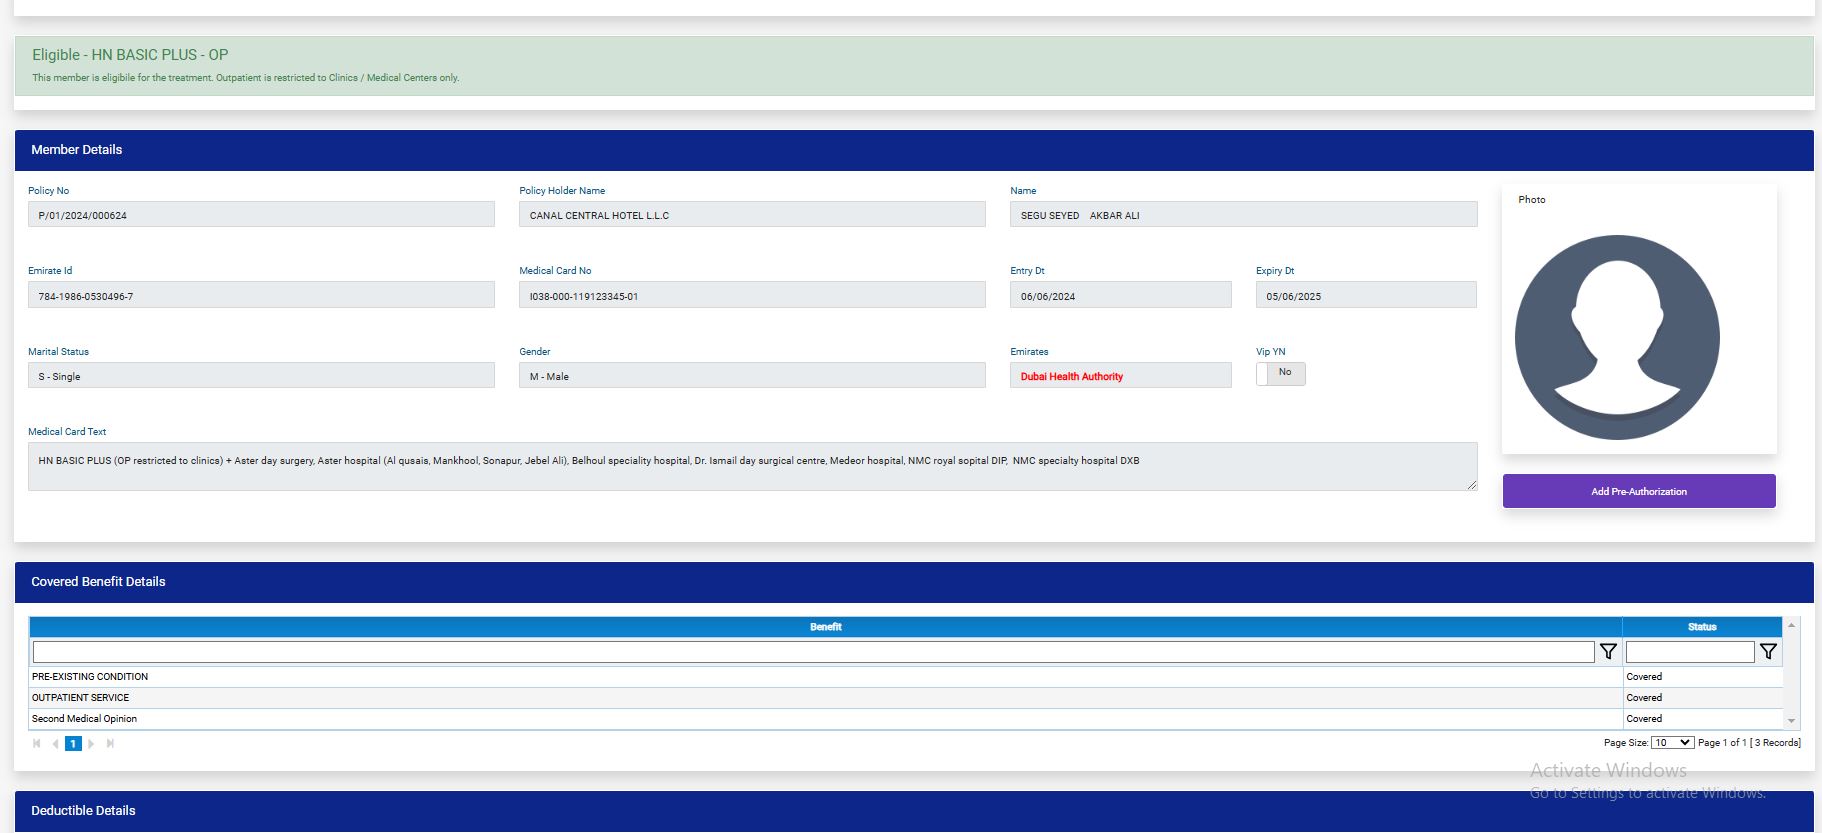1822x833 pixels.
Task: Click the Benefit column filter funnel icon
Action: click(1608, 652)
